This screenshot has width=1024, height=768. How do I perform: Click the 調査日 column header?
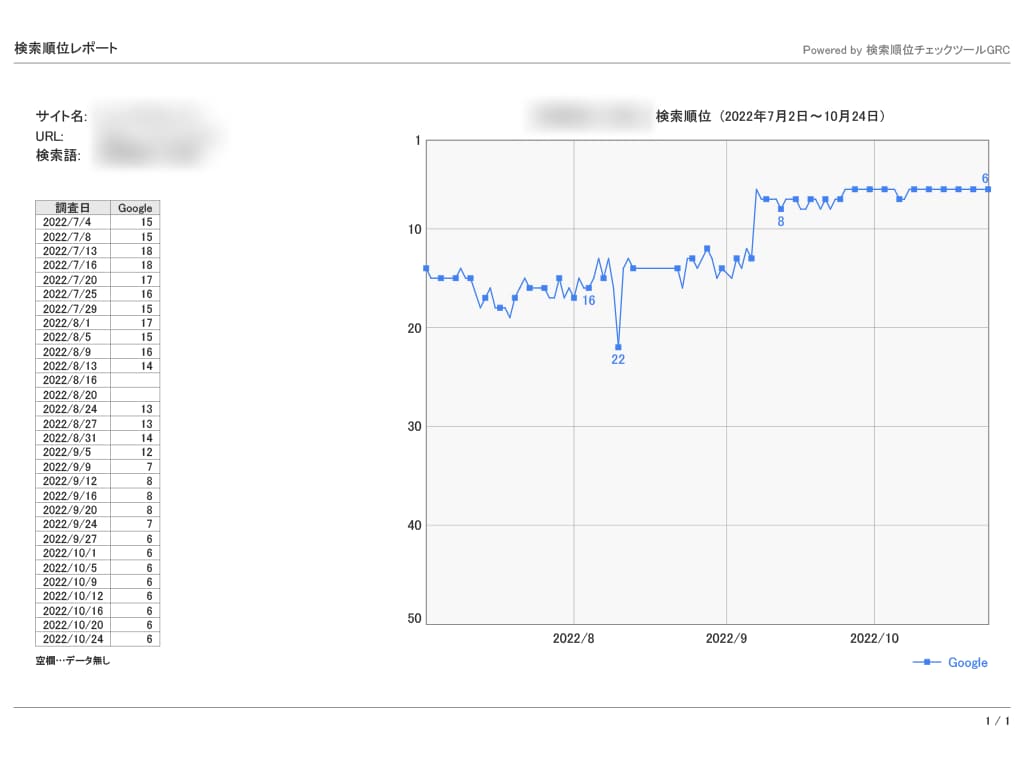pos(72,208)
